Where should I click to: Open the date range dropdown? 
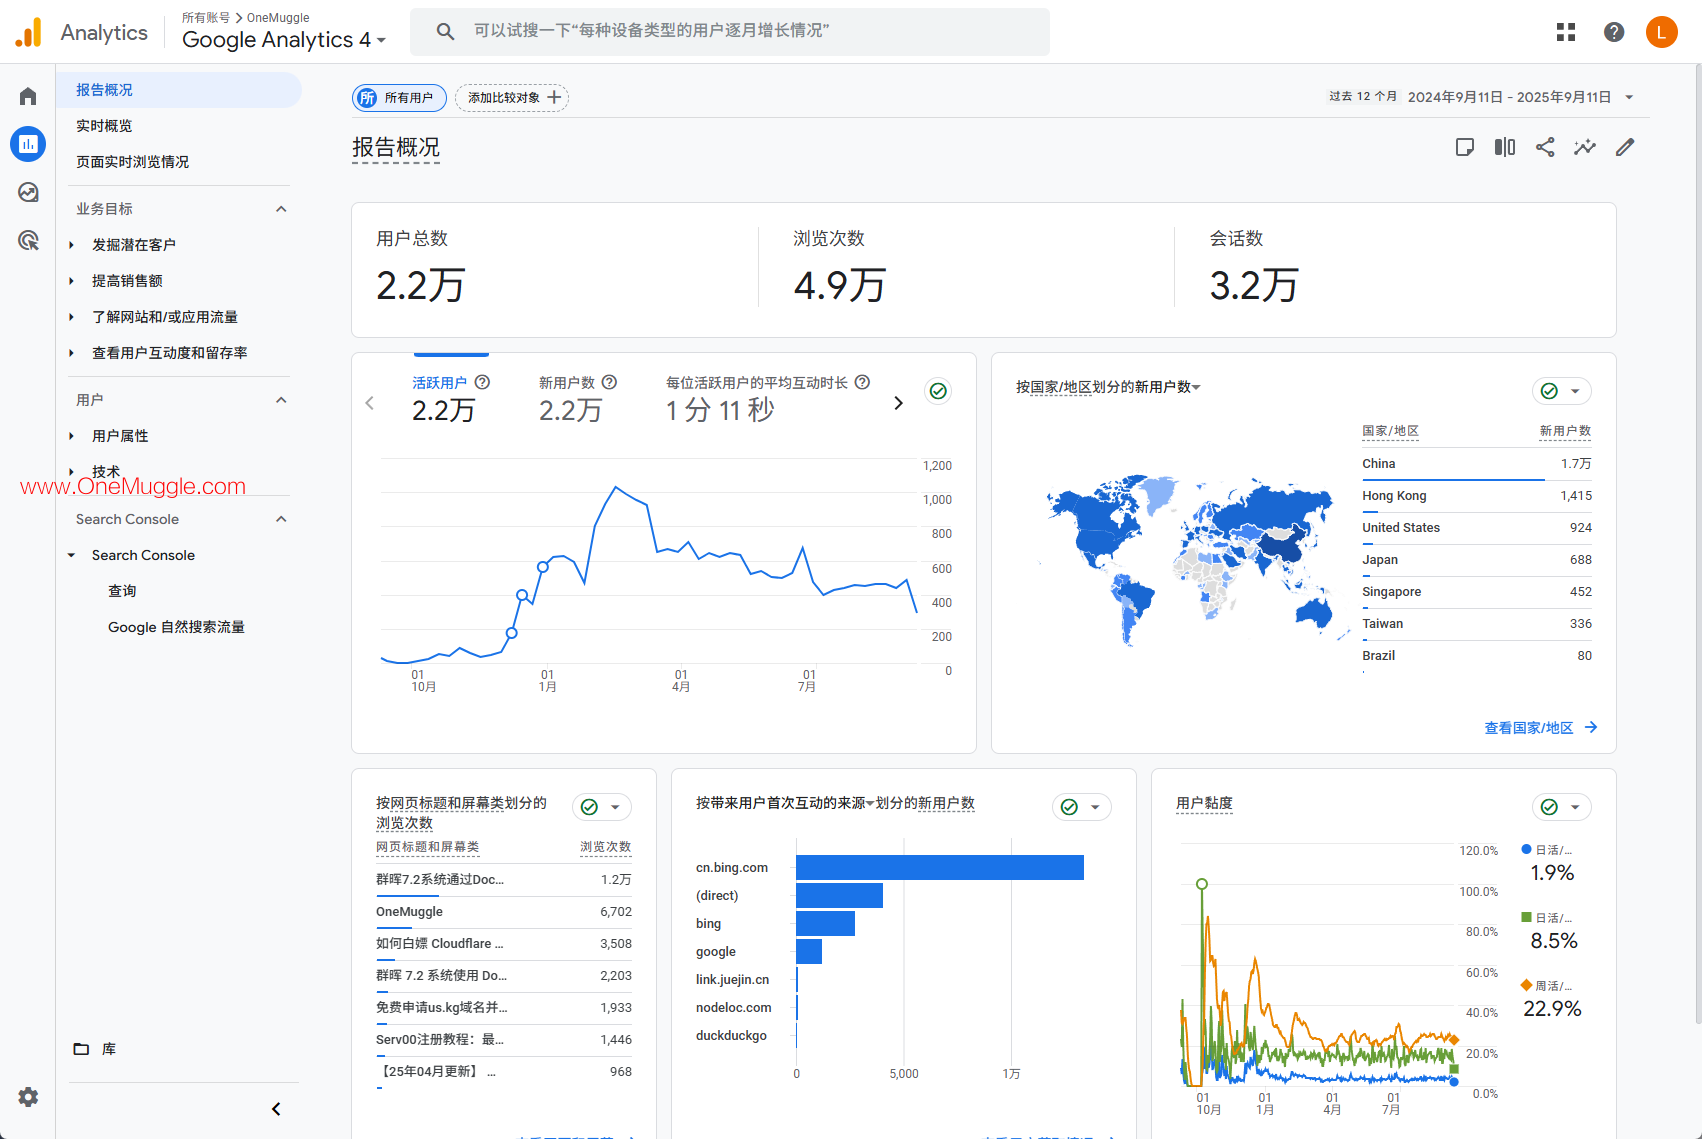1629,97
